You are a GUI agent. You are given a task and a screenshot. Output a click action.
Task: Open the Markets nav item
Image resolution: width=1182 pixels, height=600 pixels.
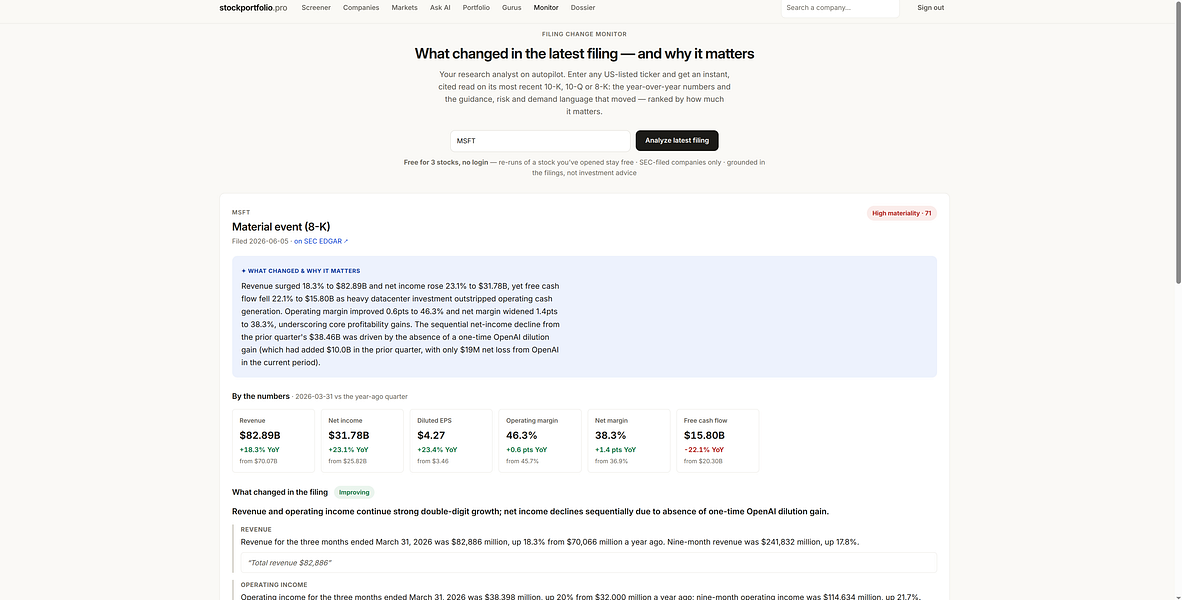[405, 8]
